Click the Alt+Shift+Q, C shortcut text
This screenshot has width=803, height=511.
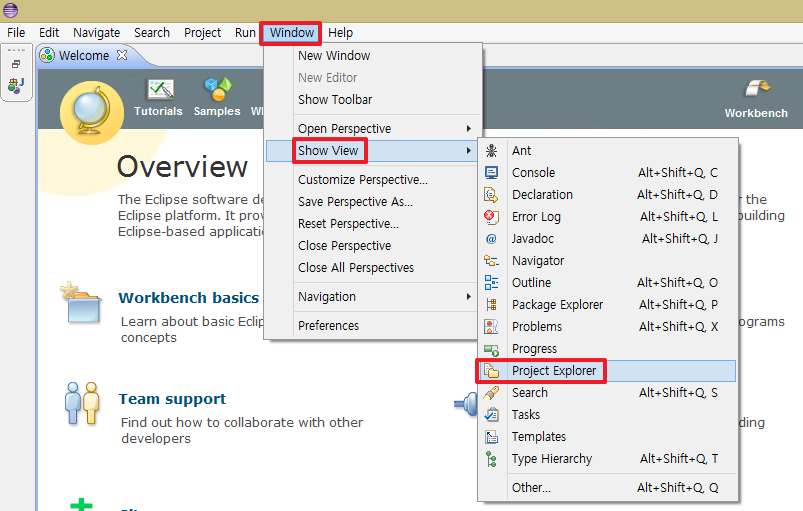click(x=678, y=173)
